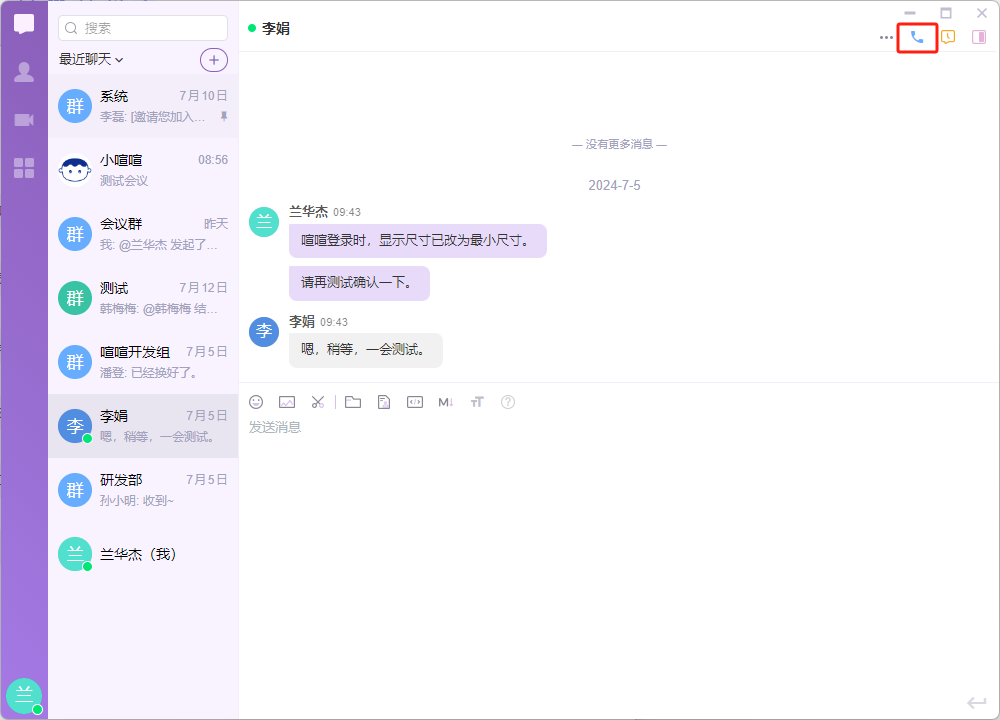The width and height of the screenshot is (1000, 720).
Task: Open the more options ellipsis menu
Action: point(886,38)
